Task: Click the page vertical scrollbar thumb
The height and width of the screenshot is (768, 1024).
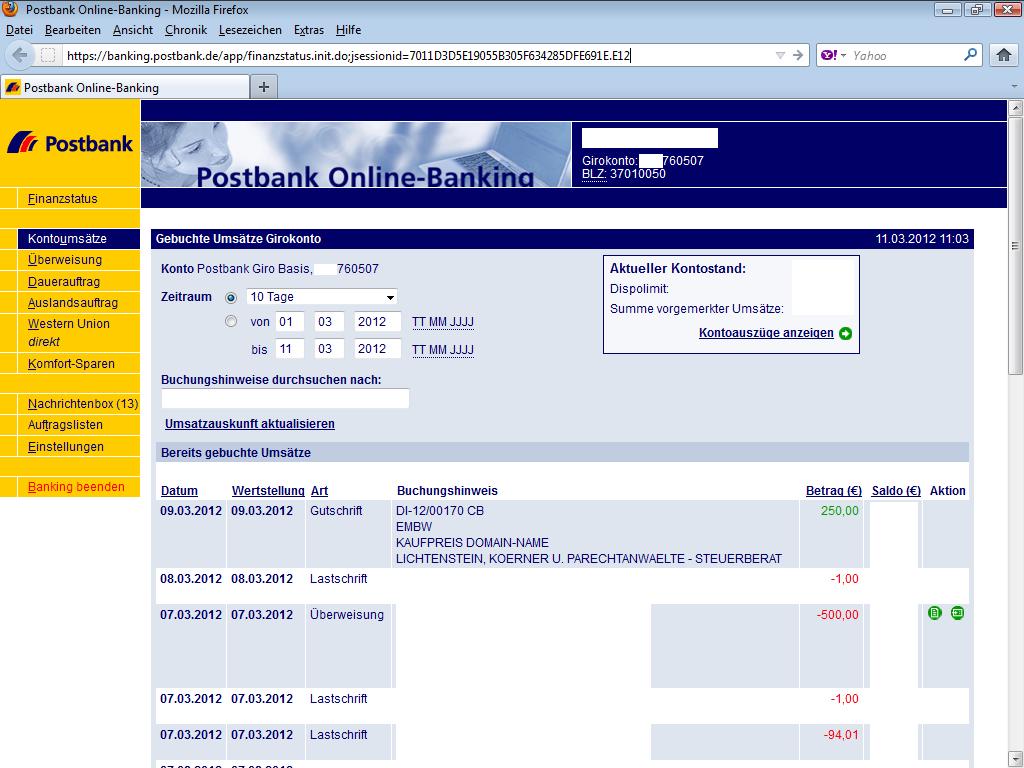Action: (1015, 246)
